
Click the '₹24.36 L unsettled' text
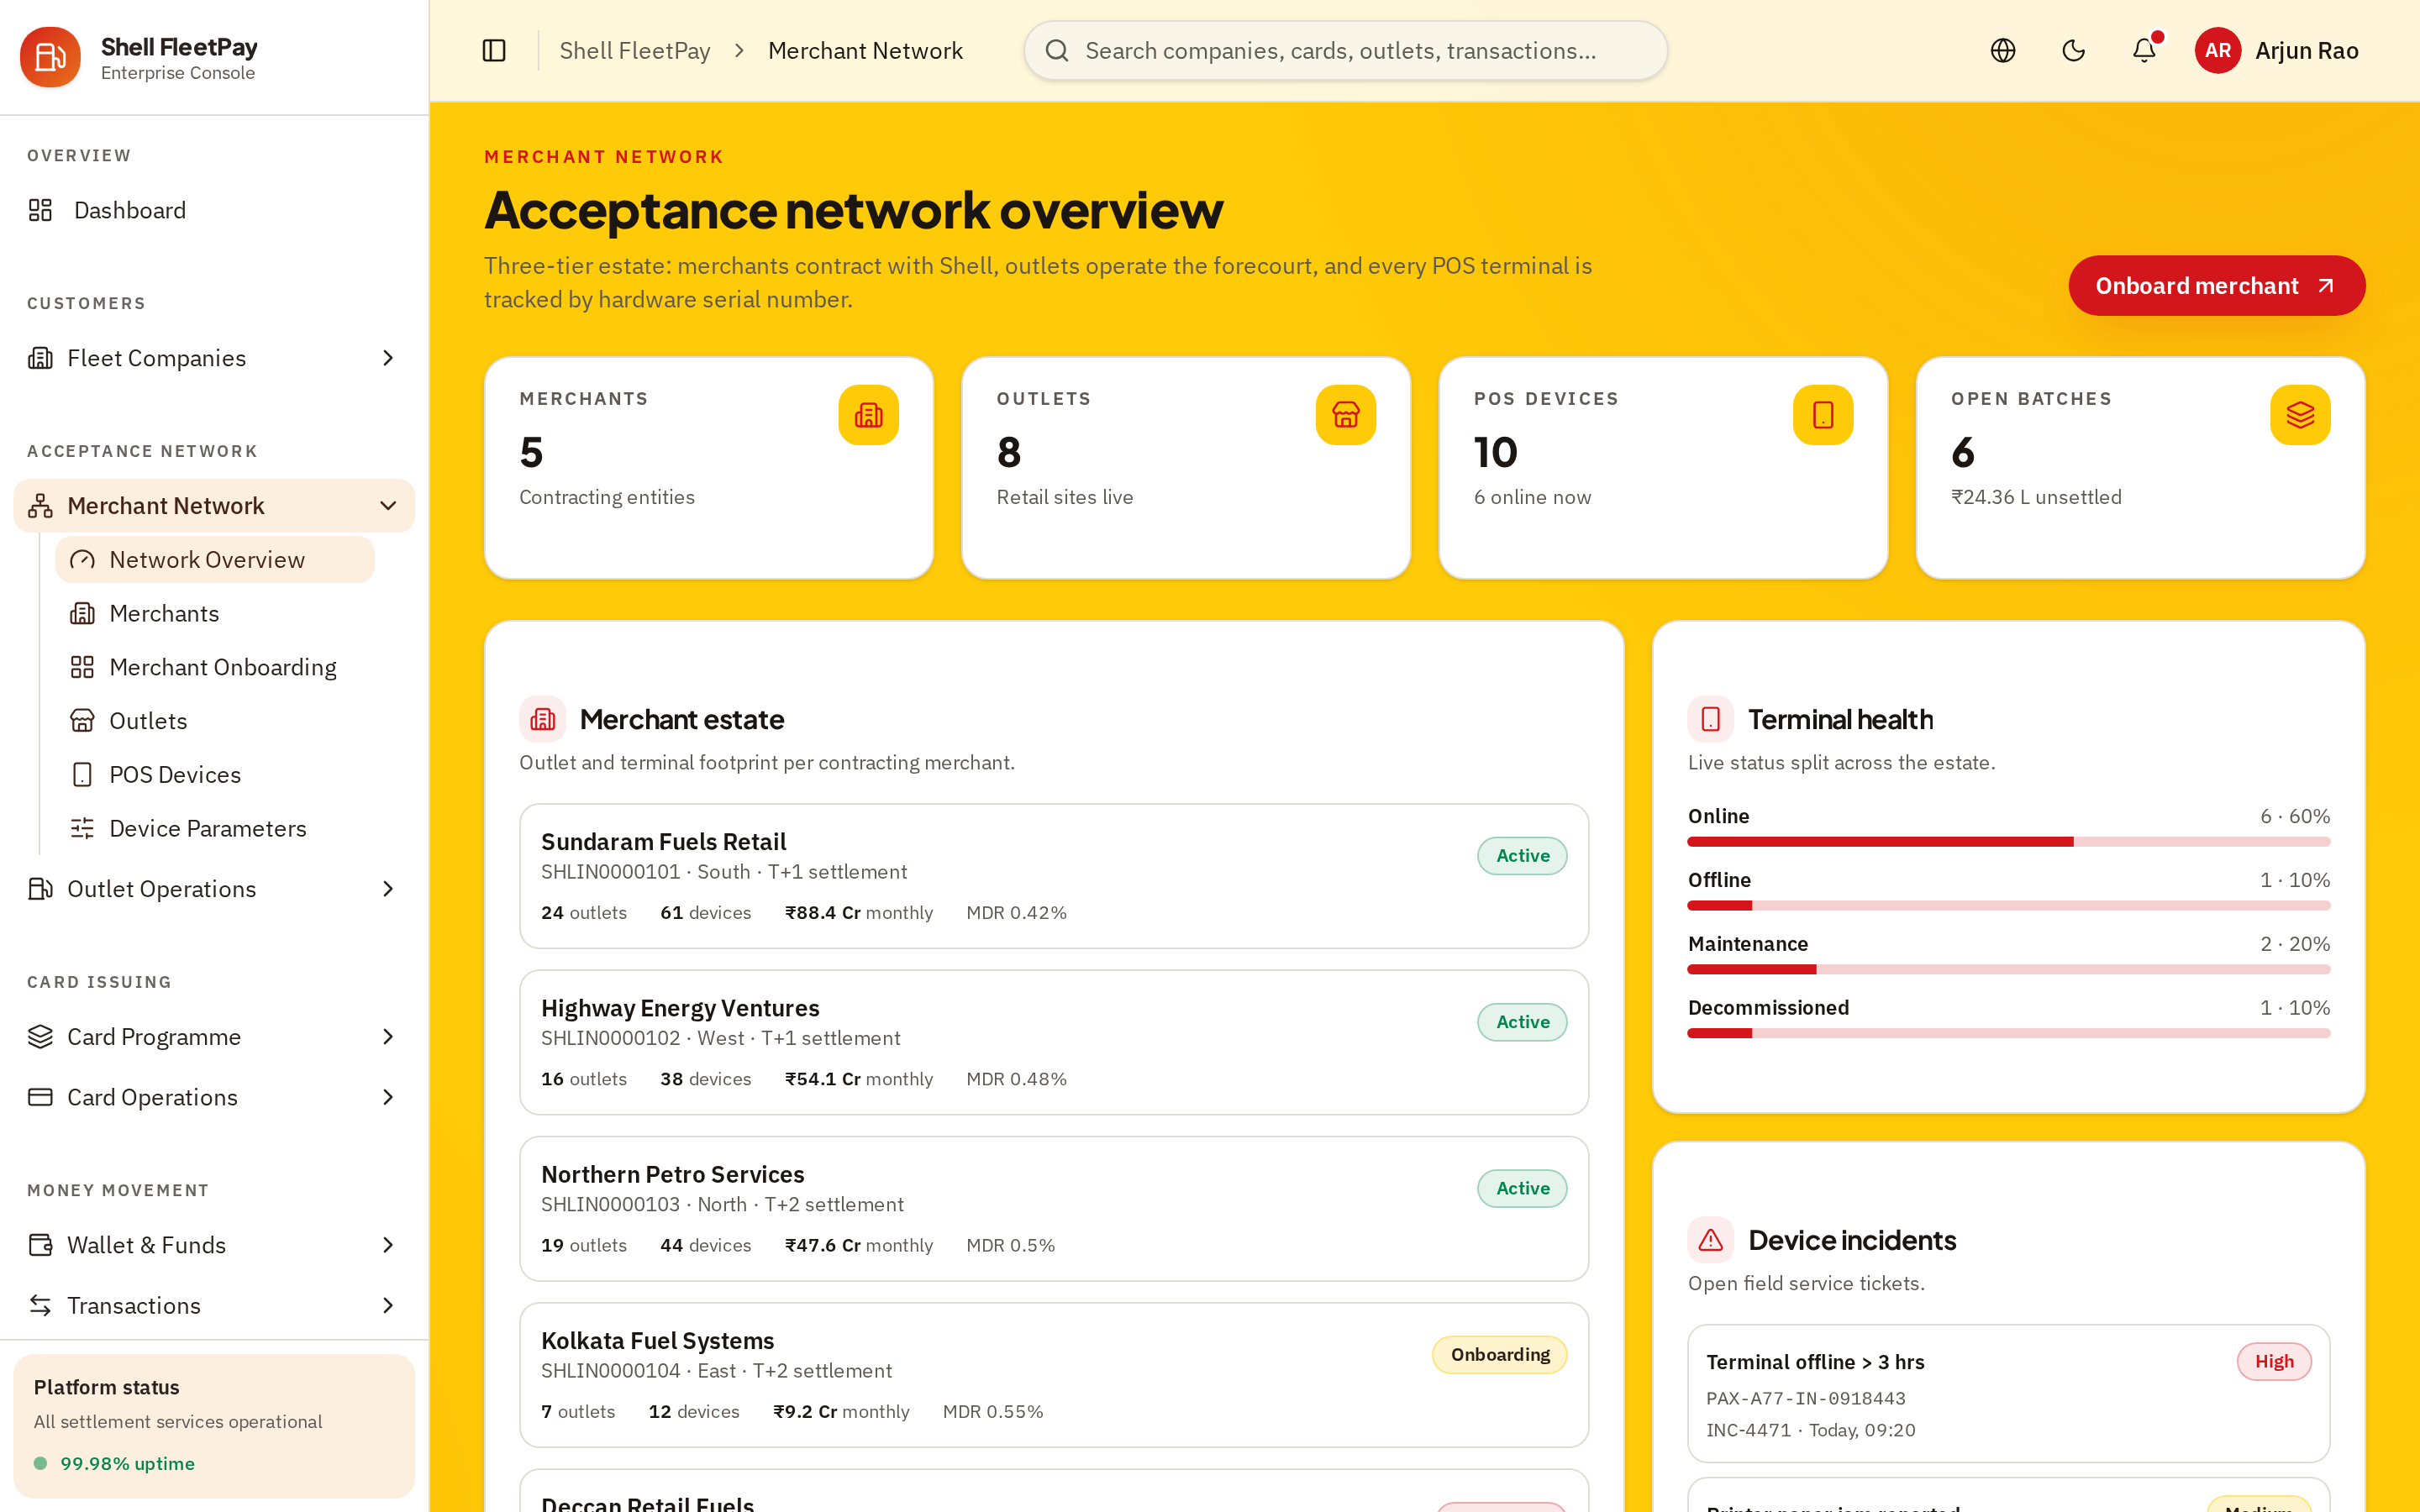2036,497
